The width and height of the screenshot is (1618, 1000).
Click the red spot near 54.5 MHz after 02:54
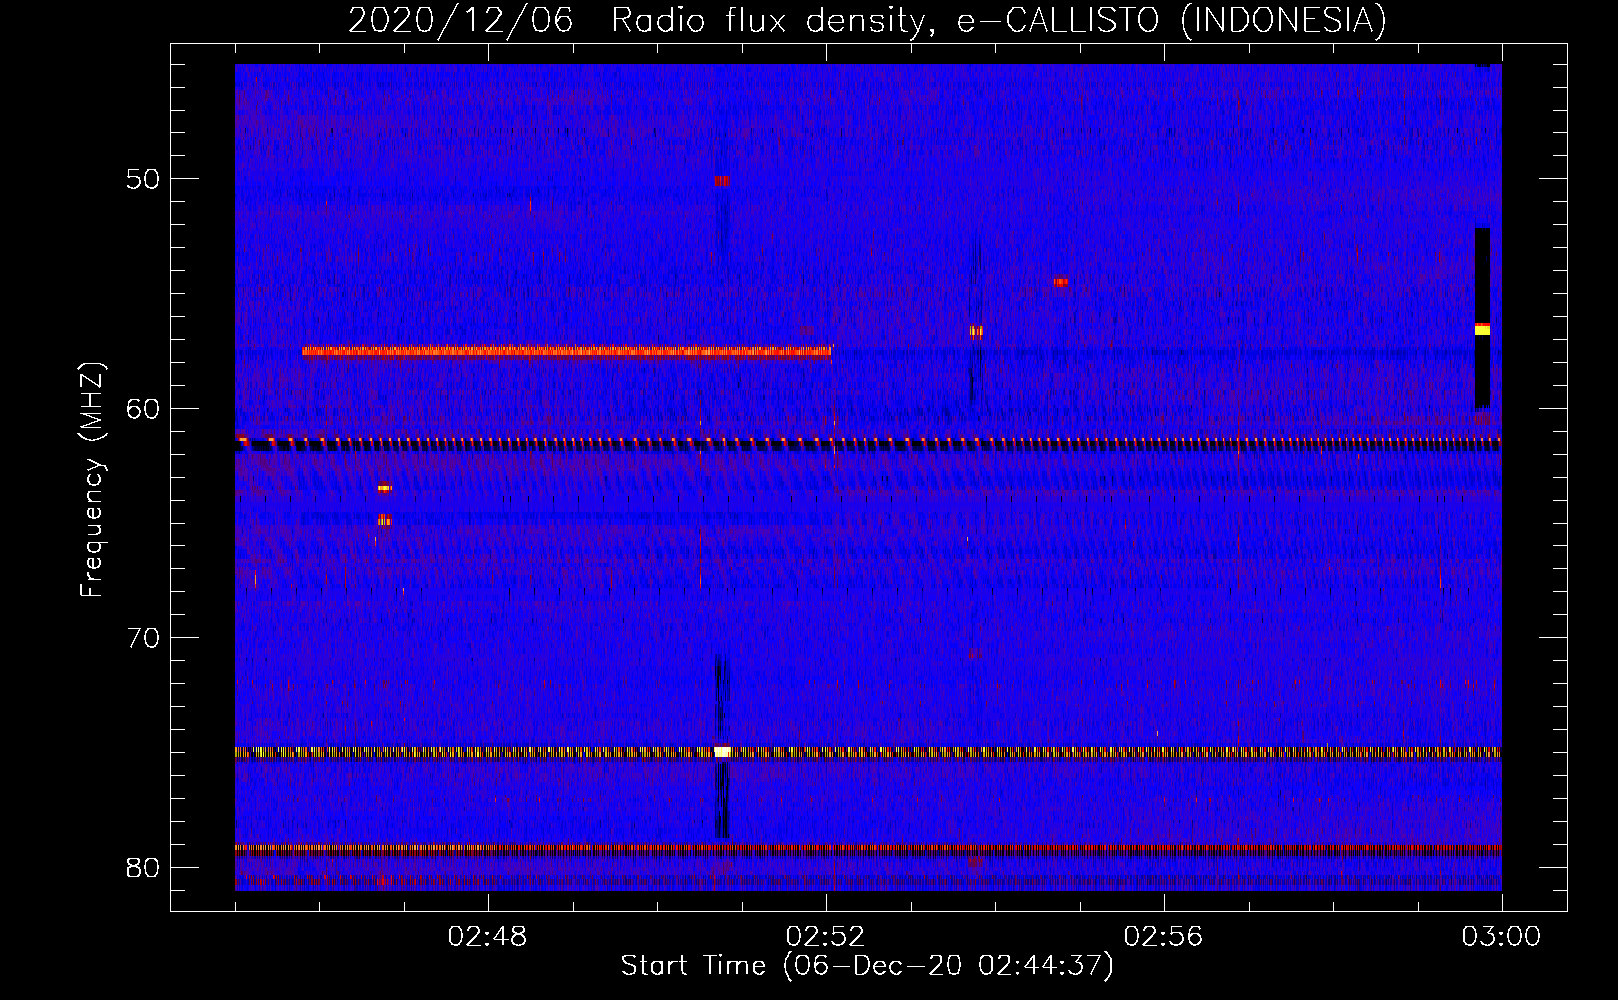[1061, 283]
